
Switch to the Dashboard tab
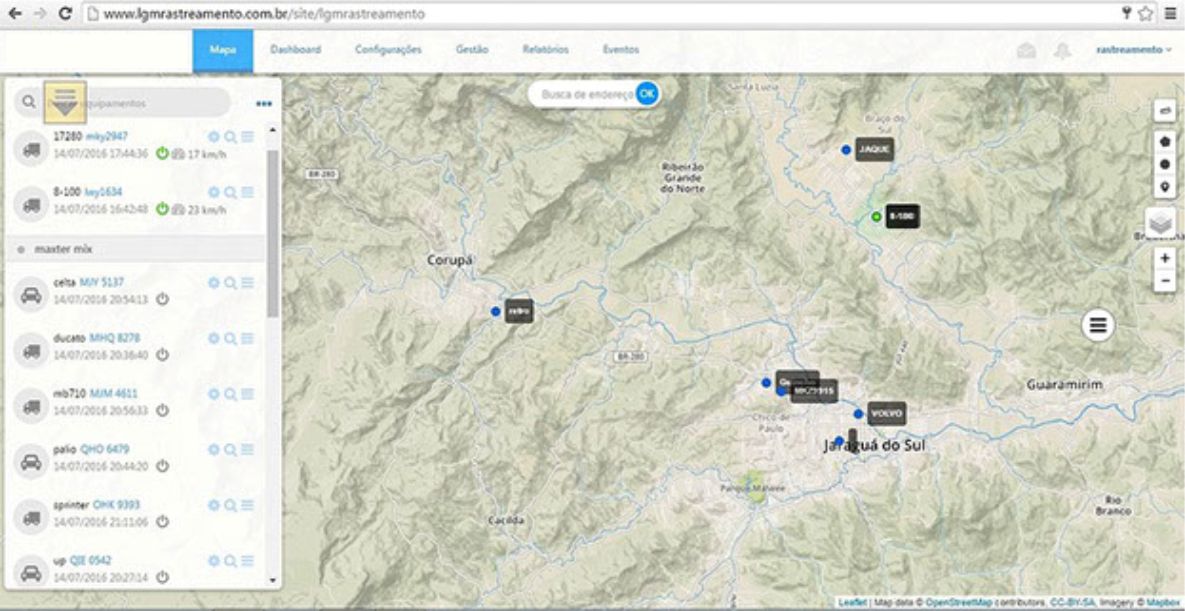295,50
